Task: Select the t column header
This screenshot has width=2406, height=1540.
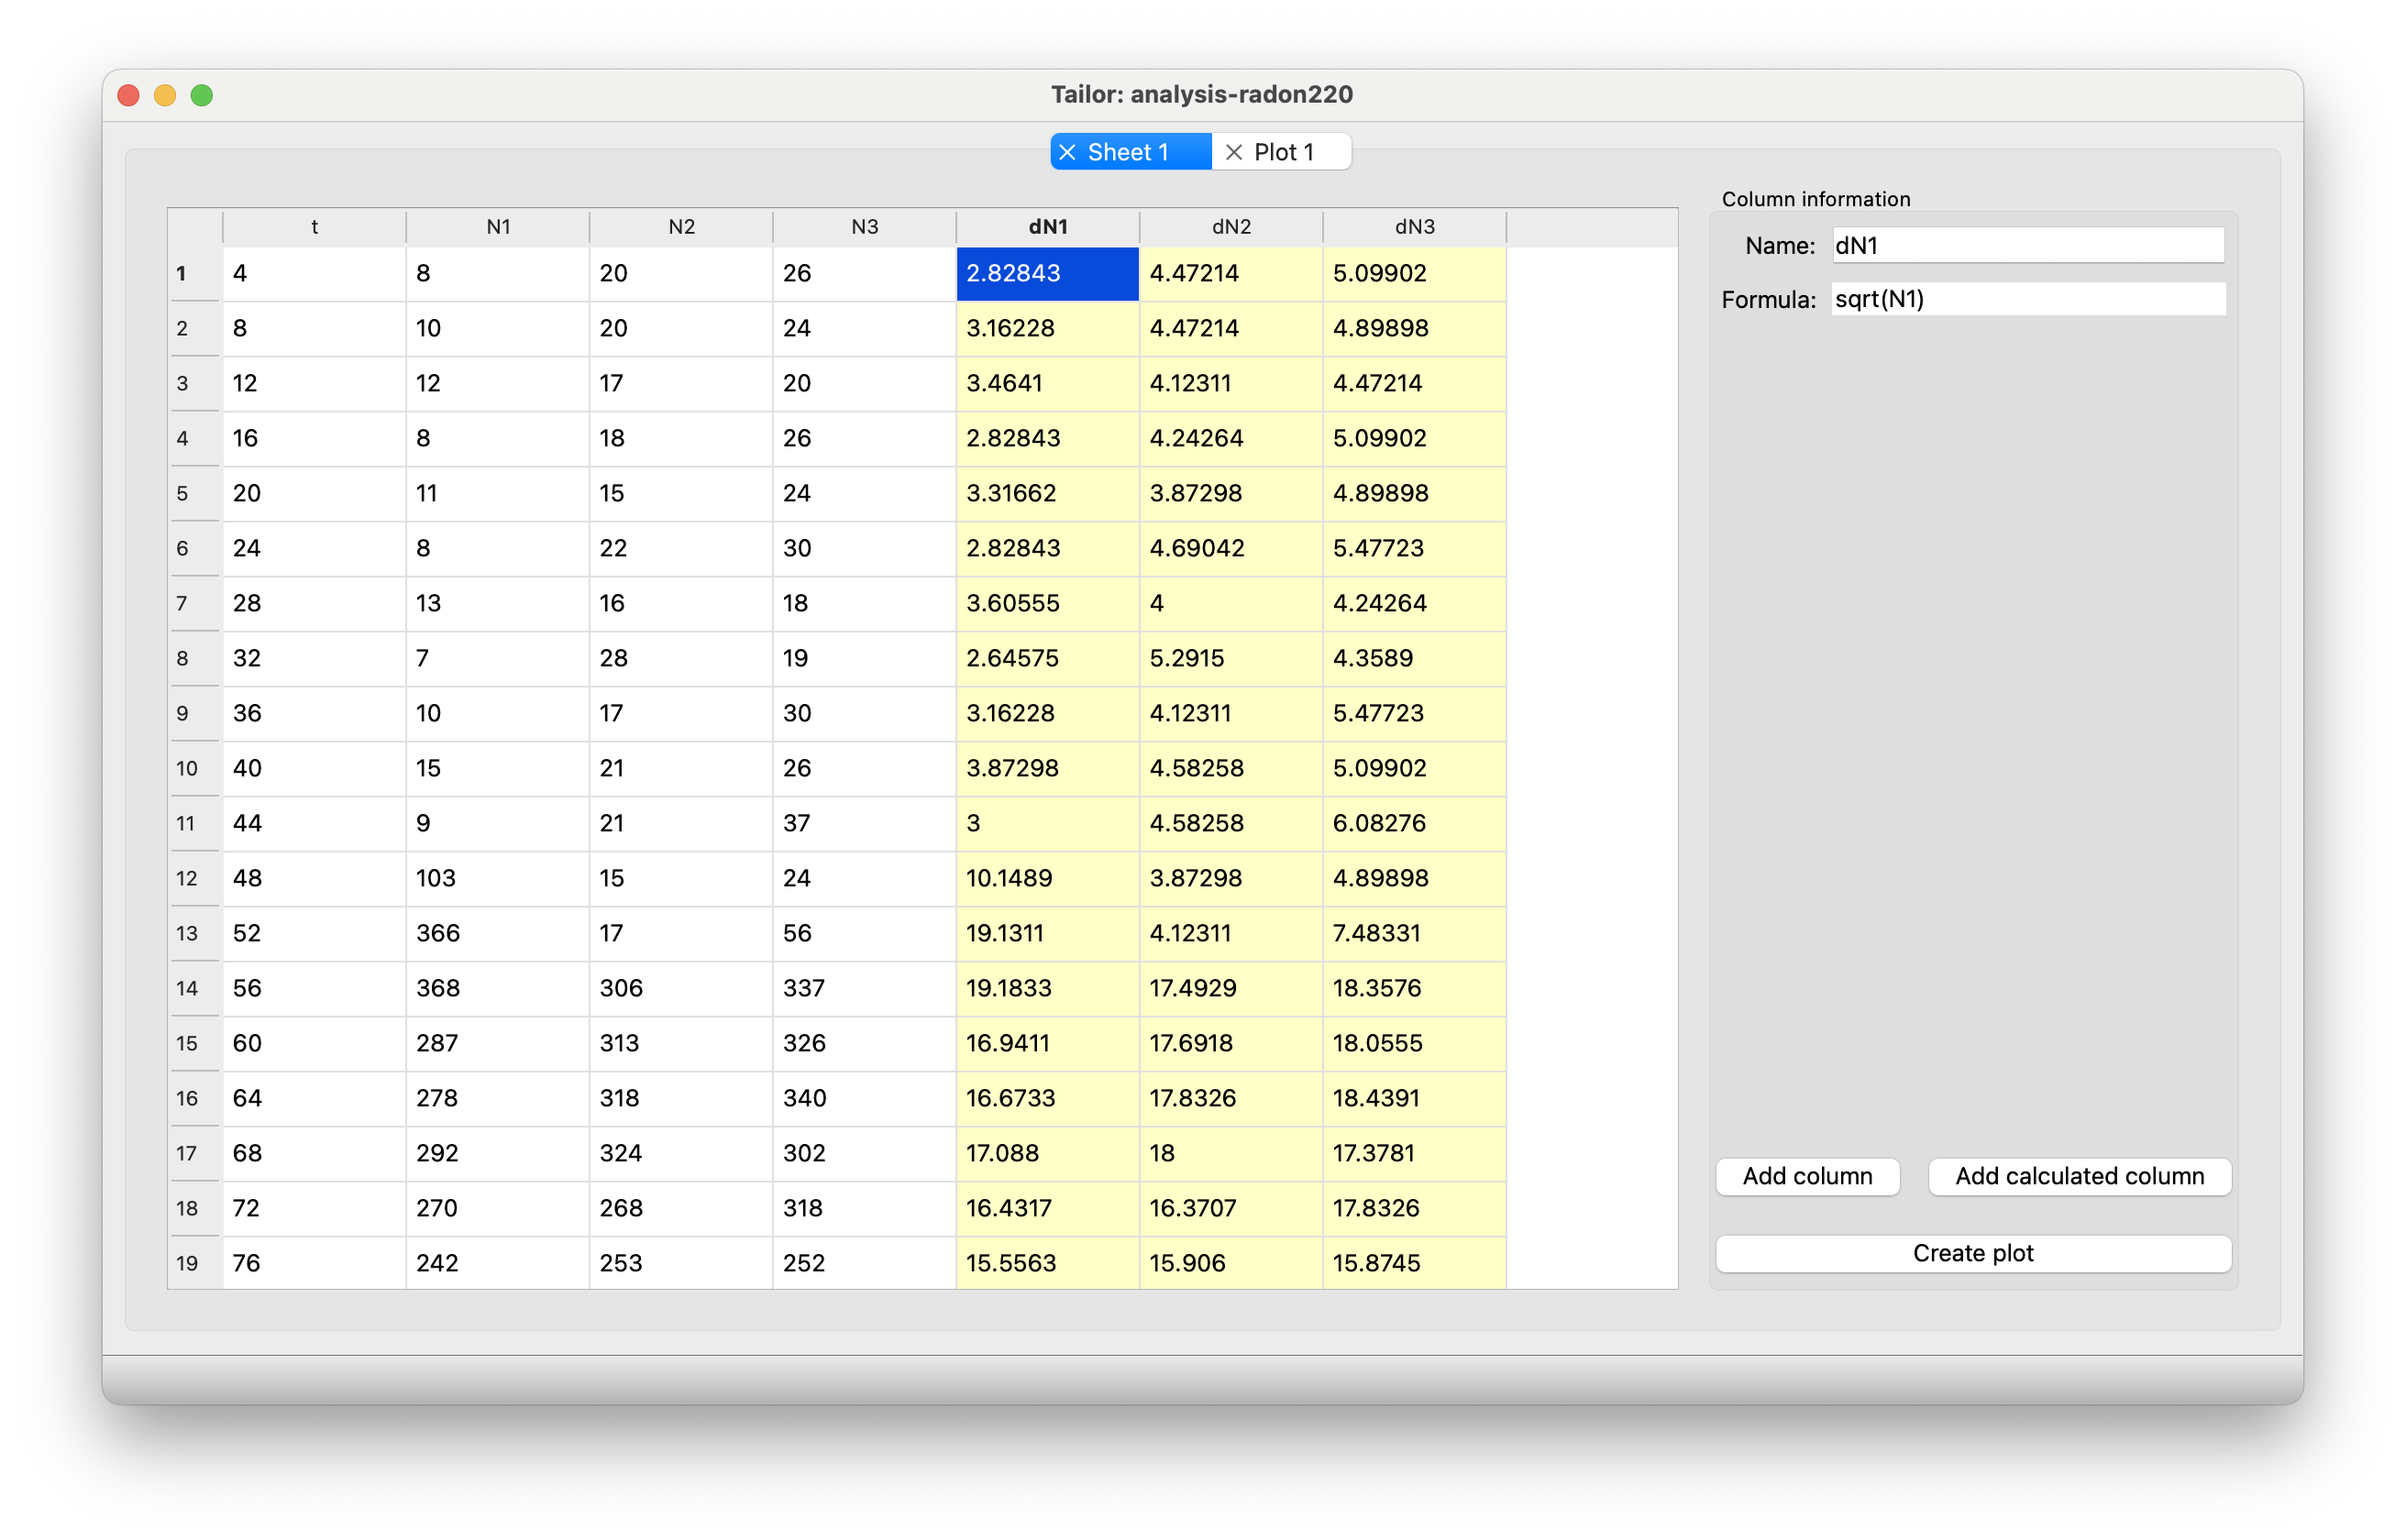Action: coord(313,227)
